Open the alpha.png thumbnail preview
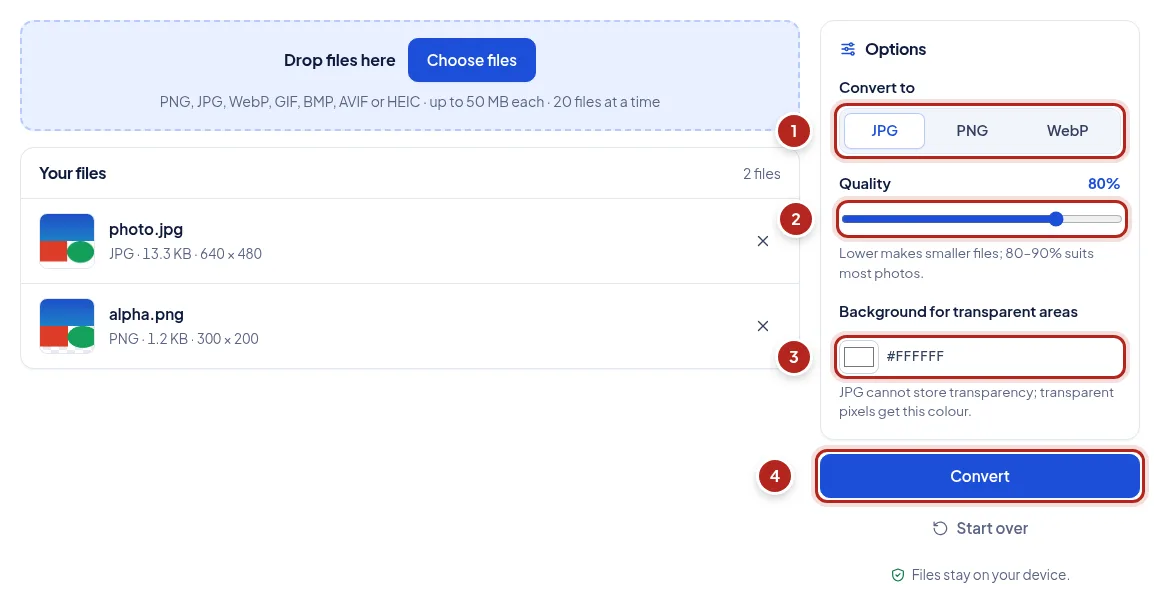 click(x=67, y=325)
